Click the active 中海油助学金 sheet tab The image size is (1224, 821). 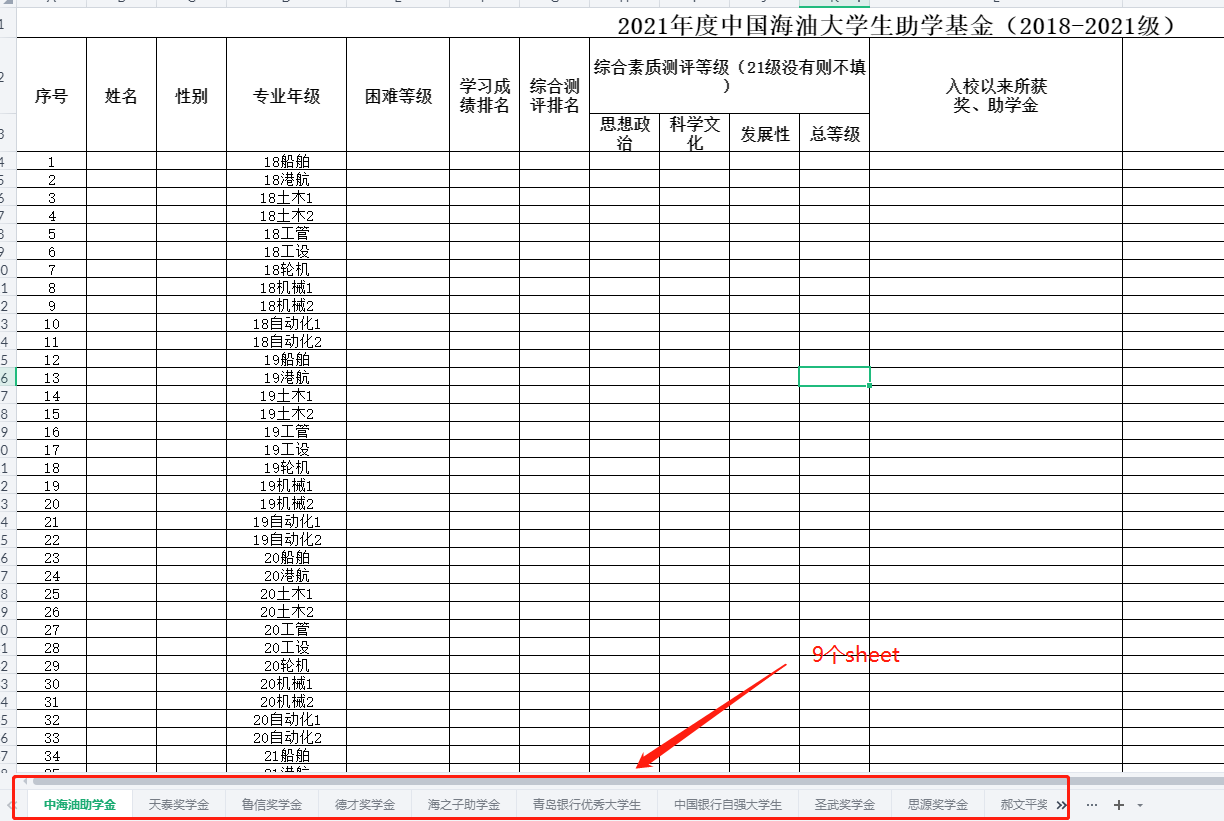click(x=79, y=805)
